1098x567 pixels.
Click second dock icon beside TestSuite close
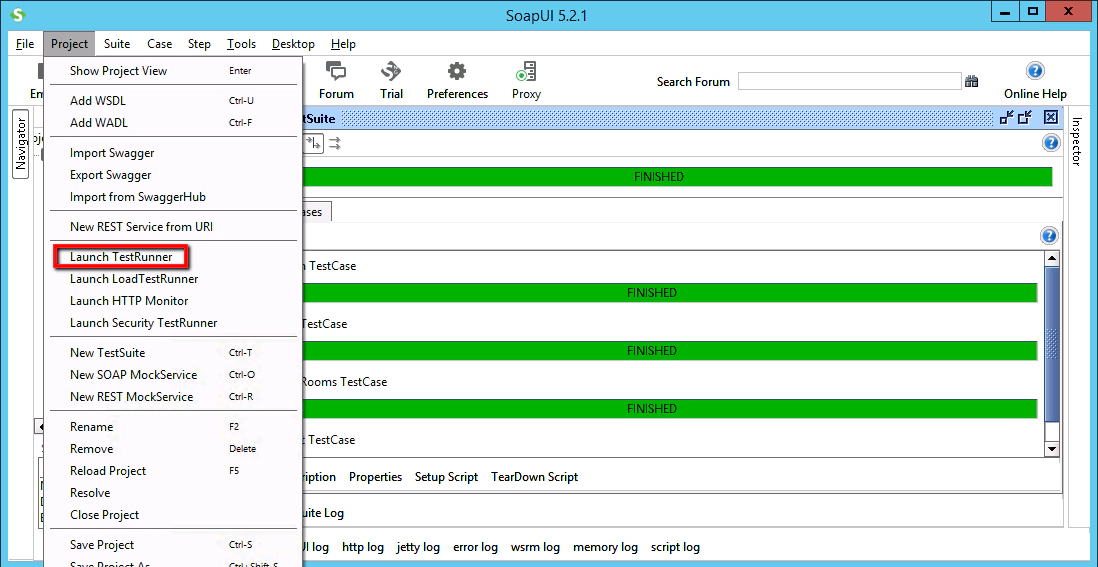1026,118
